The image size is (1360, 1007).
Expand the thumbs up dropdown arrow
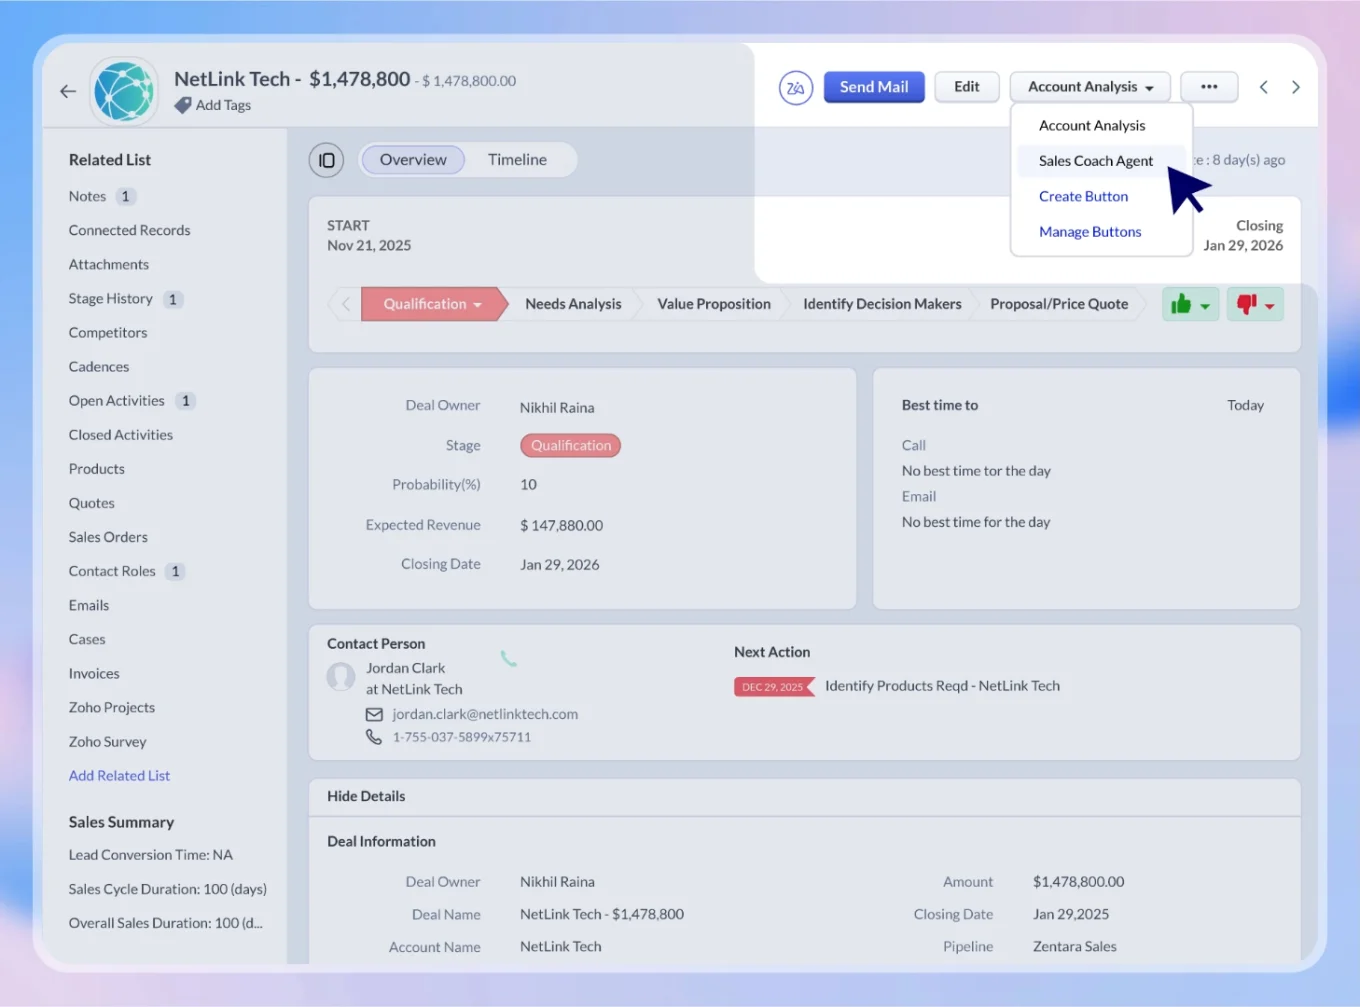pyautogui.click(x=1205, y=306)
